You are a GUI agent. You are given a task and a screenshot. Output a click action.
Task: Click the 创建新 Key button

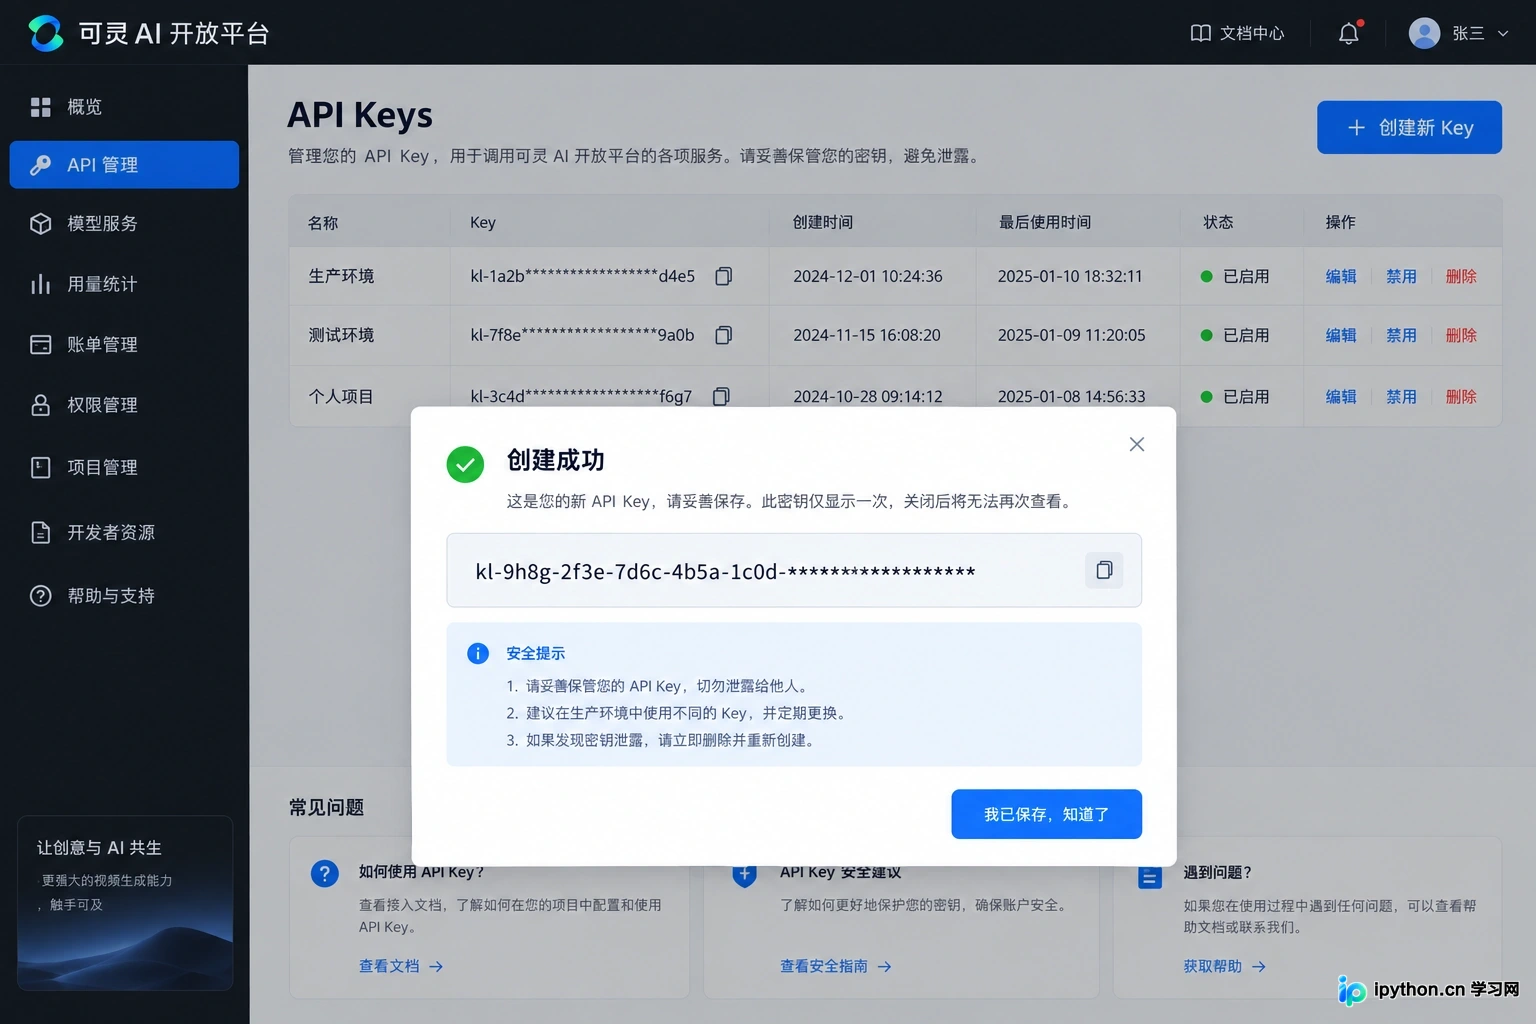[x=1409, y=127]
